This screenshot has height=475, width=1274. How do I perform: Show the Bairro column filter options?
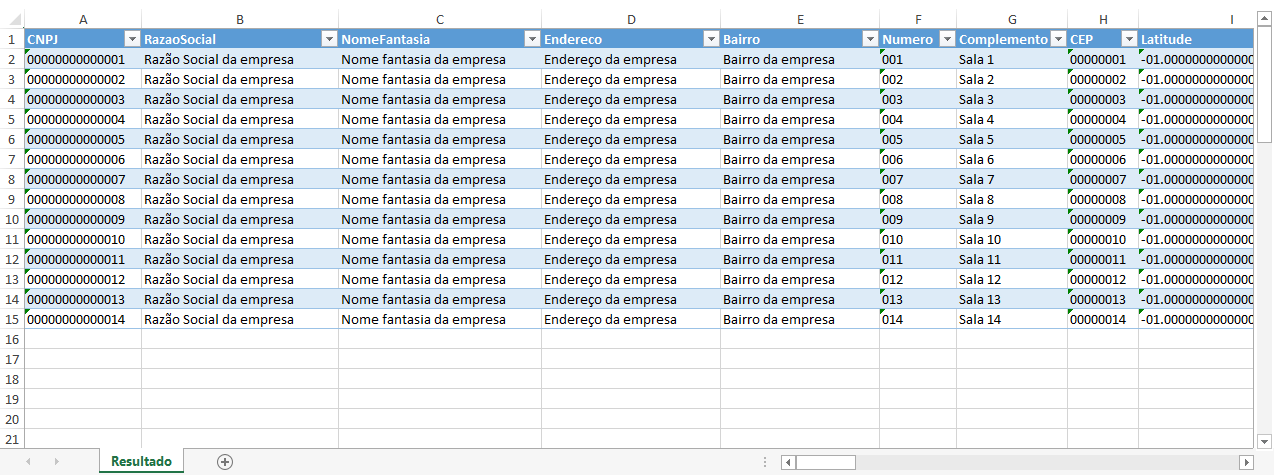(869, 39)
